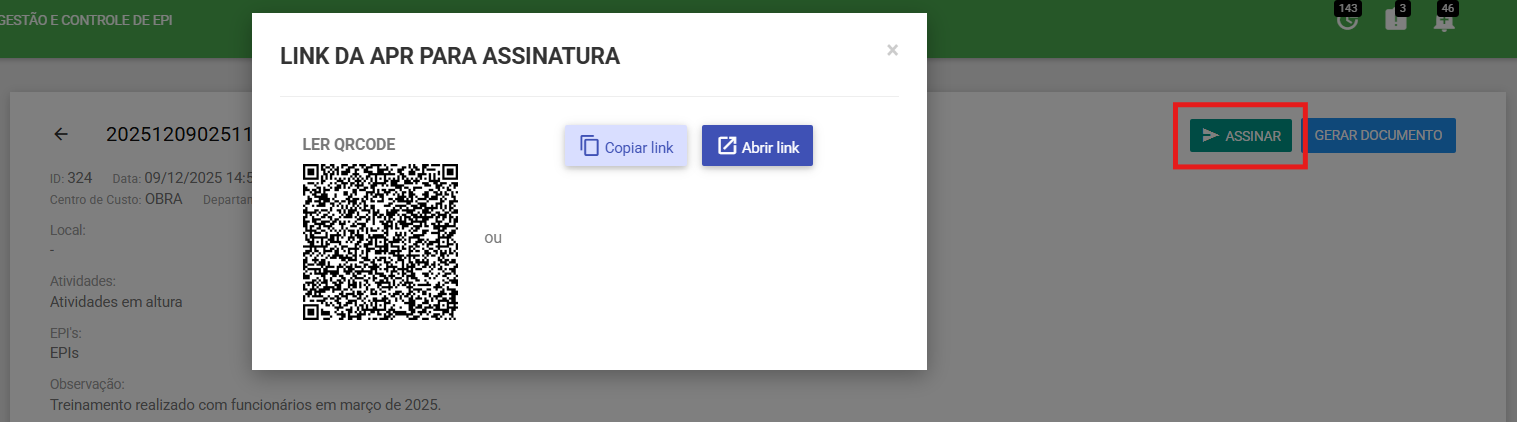Click the GESTÃO E CONTROLE DE EPI header
The width and height of the screenshot is (1517, 422).
87,20
